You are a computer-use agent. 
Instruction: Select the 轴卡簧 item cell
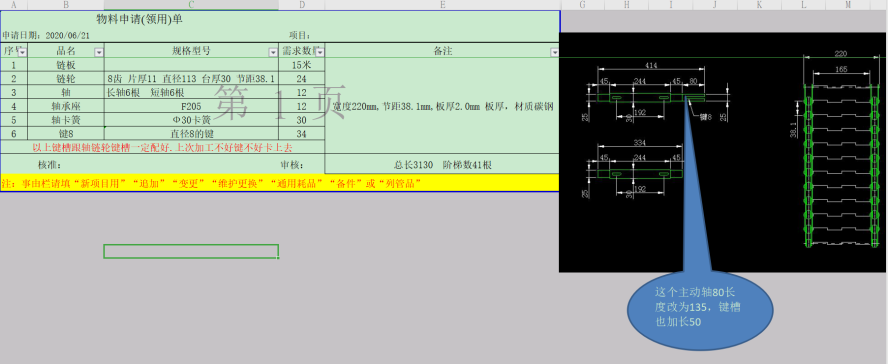pos(66,120)
